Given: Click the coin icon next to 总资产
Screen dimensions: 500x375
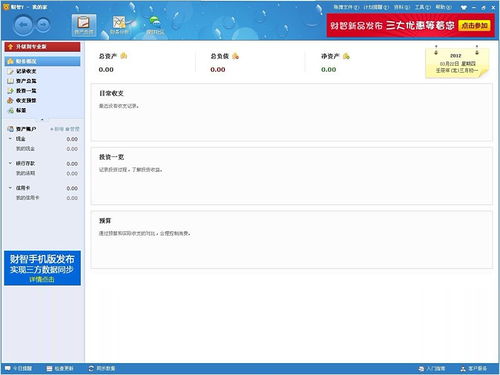Looking at the screenshot, I should [x=124, y=56].
